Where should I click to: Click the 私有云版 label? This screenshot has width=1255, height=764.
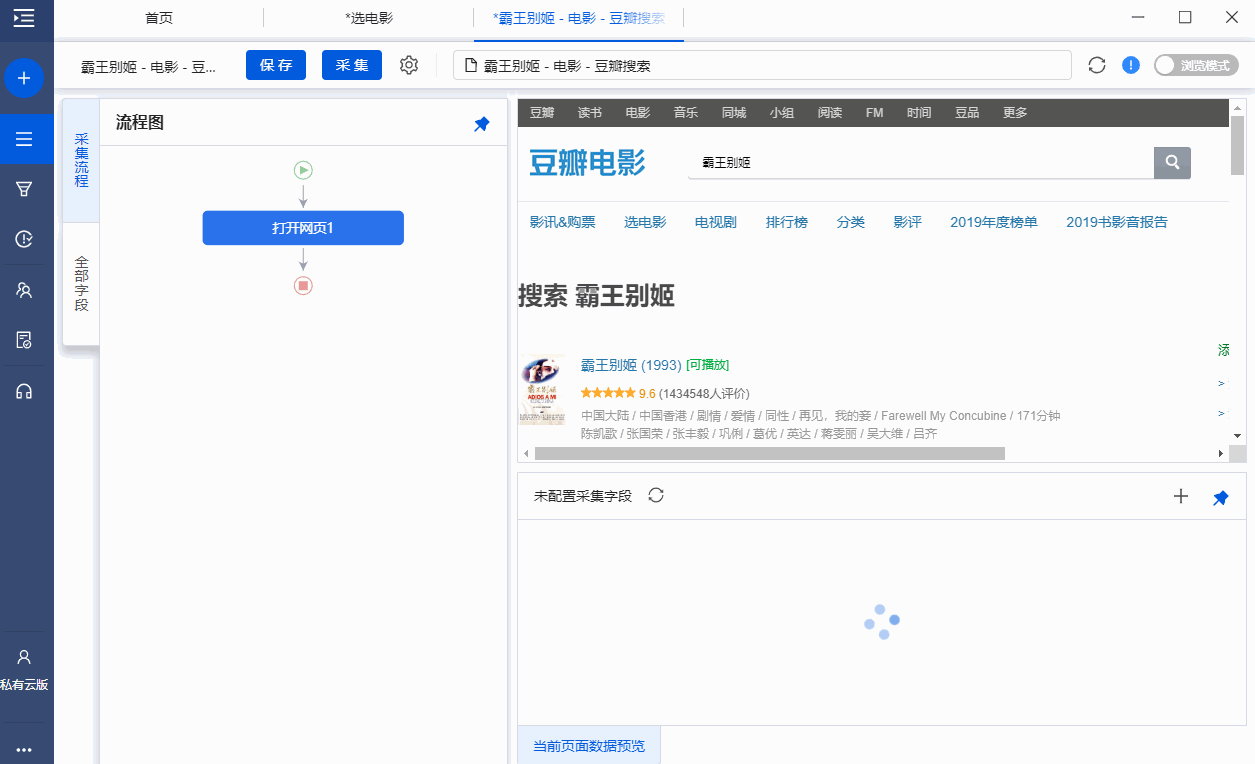tap(24, 685)
